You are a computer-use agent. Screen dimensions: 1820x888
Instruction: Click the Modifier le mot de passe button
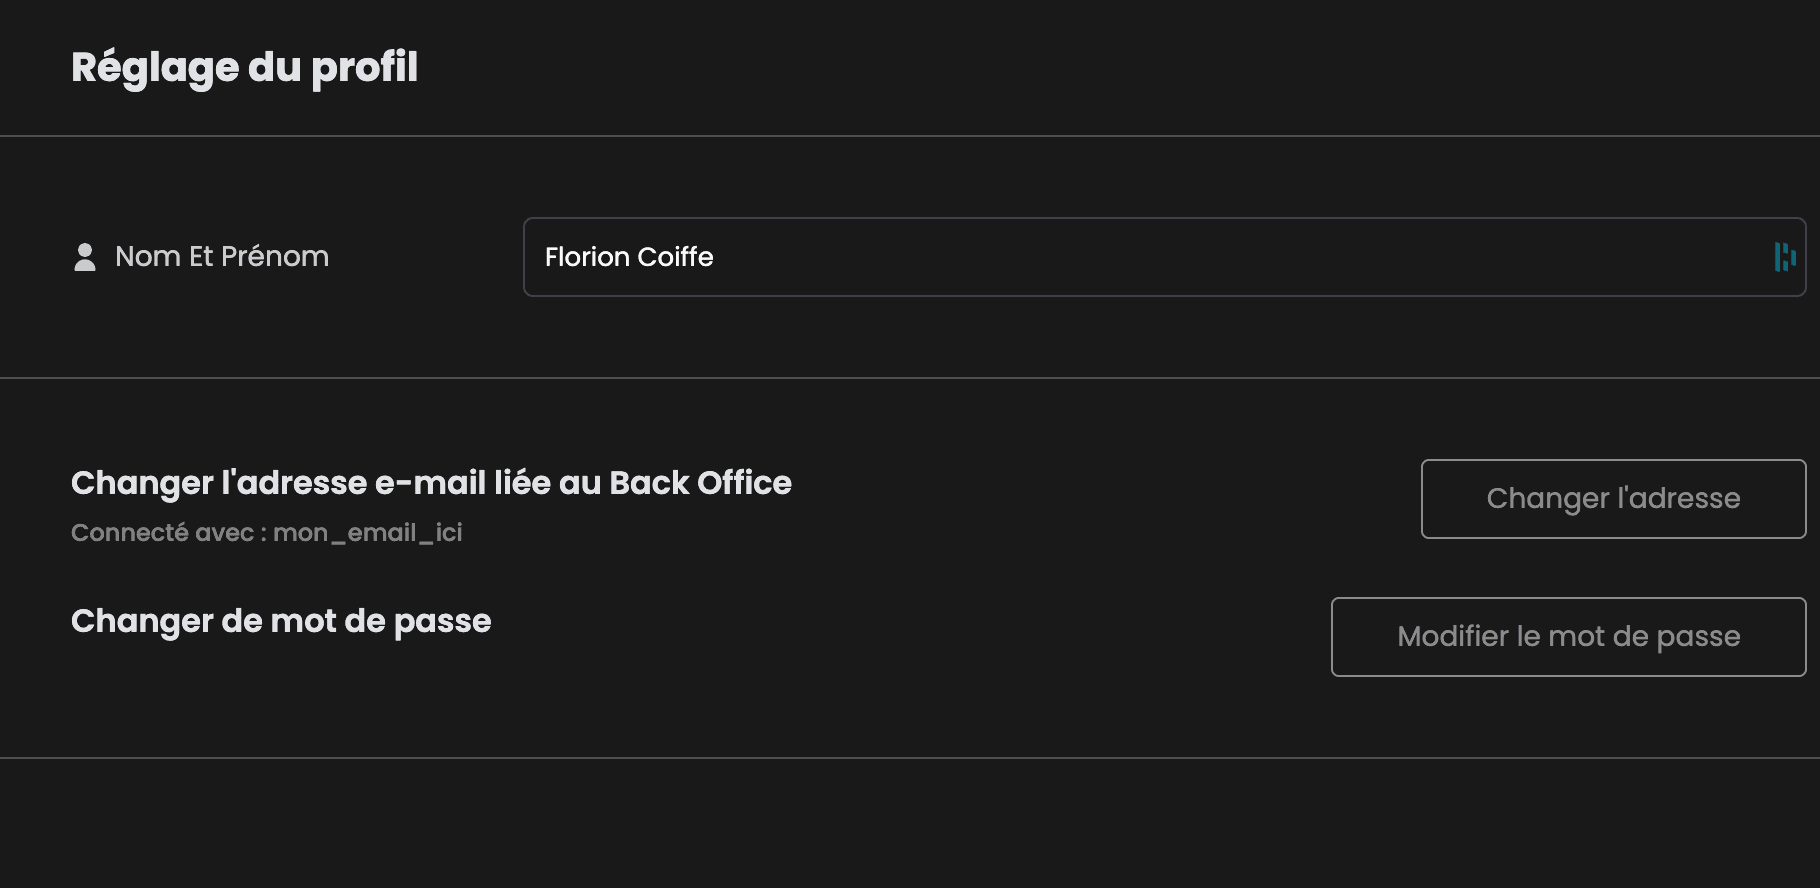click(1568, 637)
